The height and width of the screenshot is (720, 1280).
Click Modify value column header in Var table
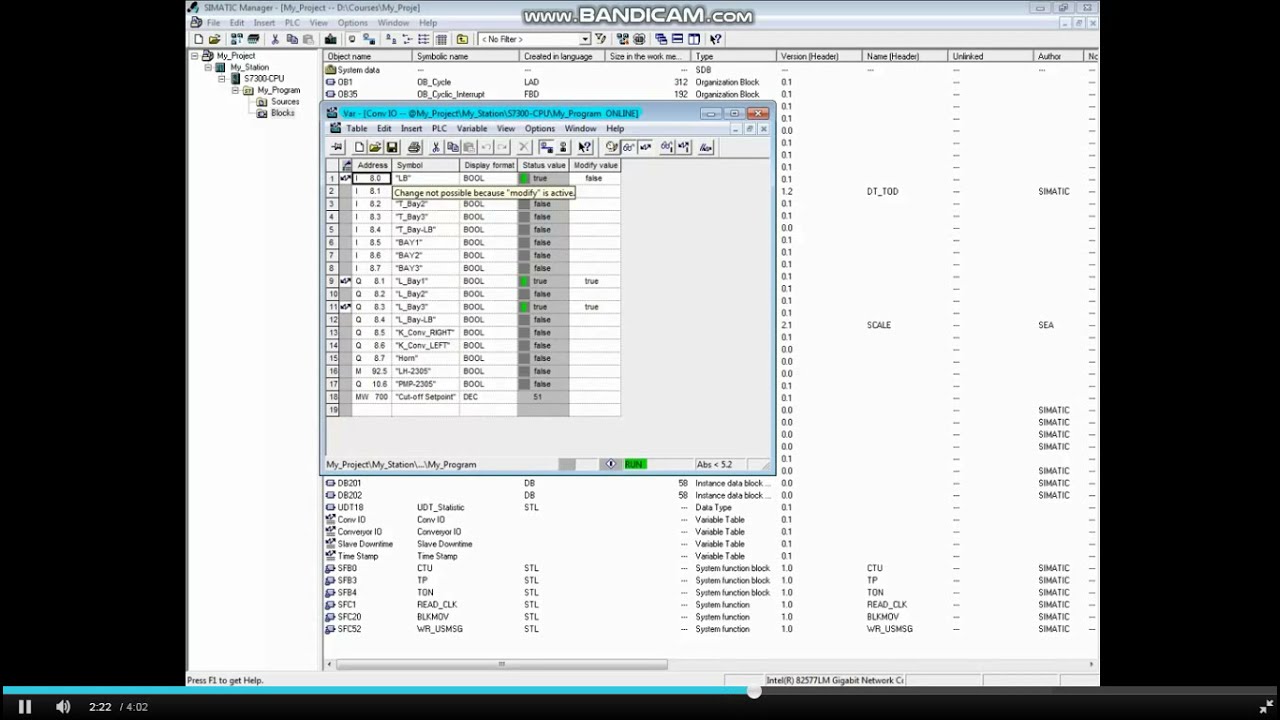(595, 165)
